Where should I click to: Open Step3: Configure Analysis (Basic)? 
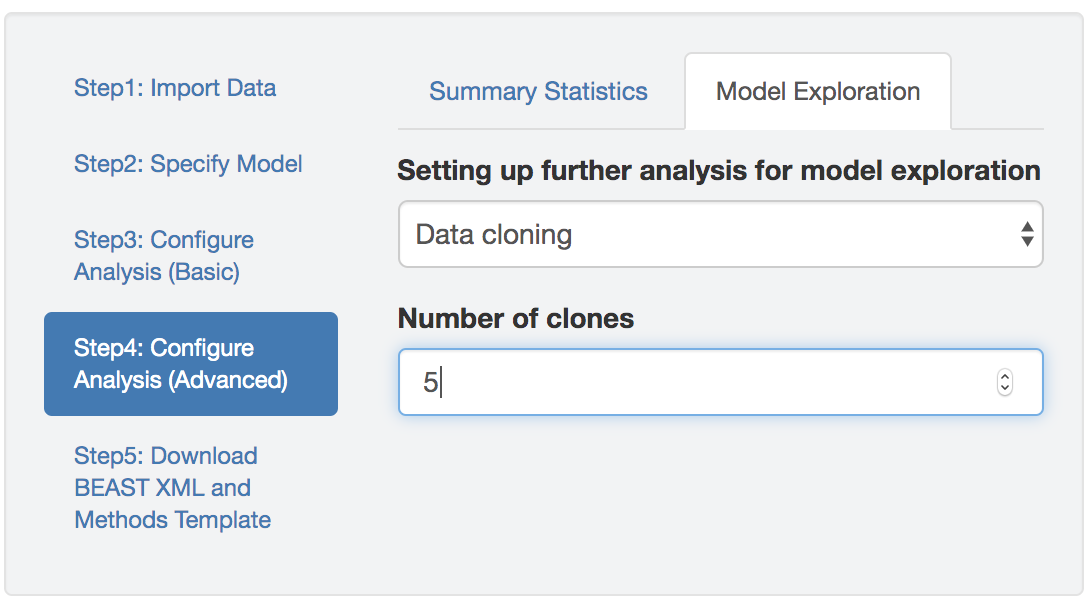[164, 256]
